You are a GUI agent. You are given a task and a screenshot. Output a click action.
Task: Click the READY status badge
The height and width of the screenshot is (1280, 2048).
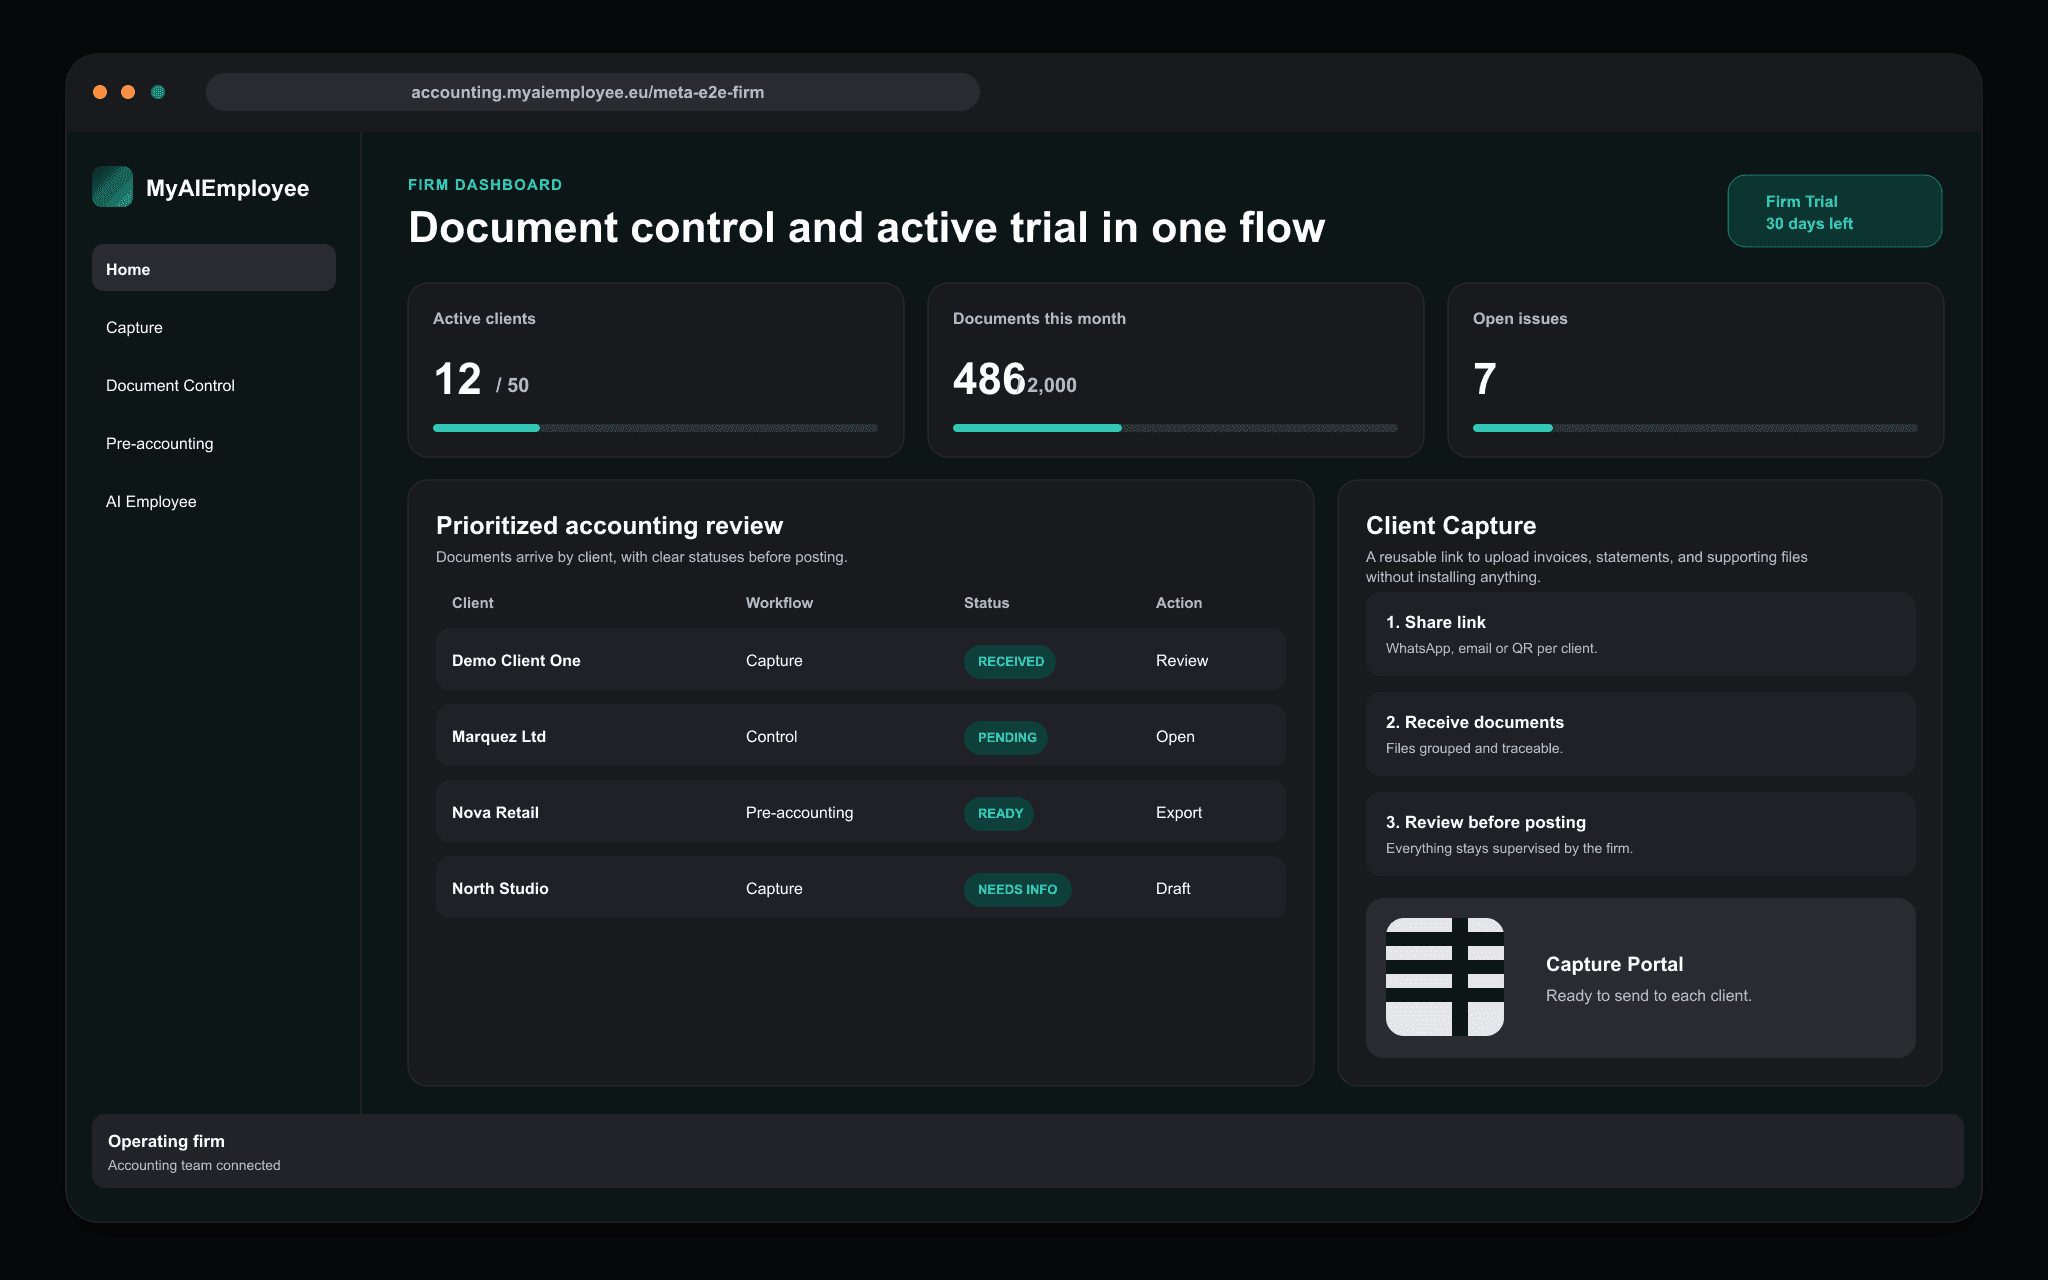click(x=999, y=814)
